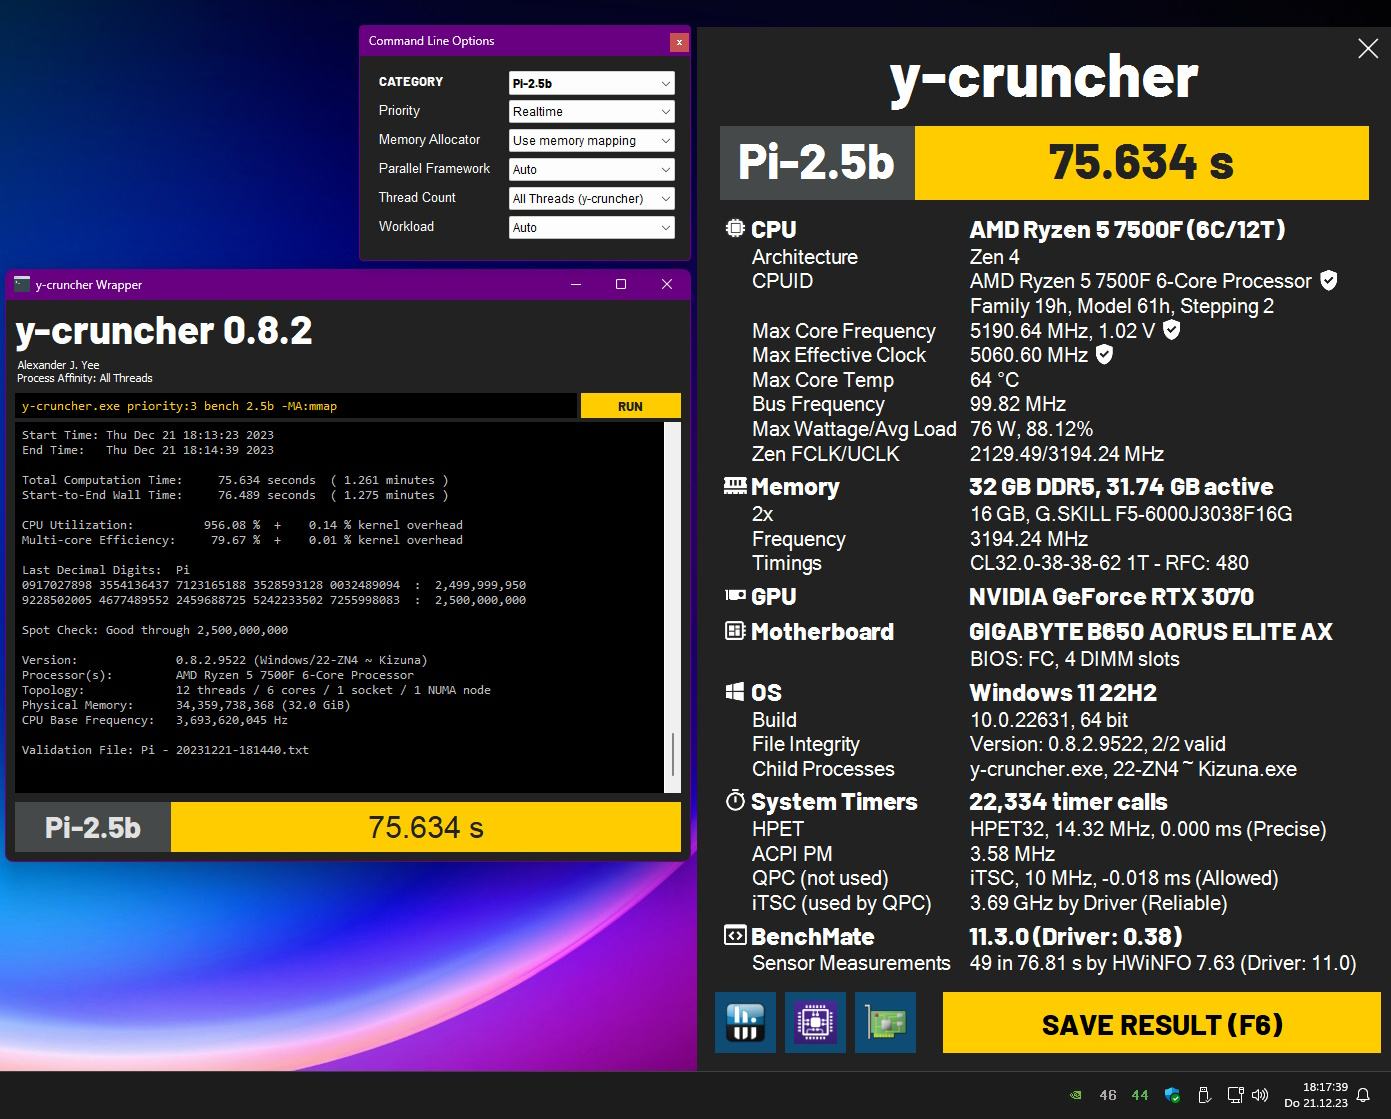Click the 32 GB DDR5, 31.74 GB active text
Viewport: 1391px width, 1119px height.
pos(1121,487)
